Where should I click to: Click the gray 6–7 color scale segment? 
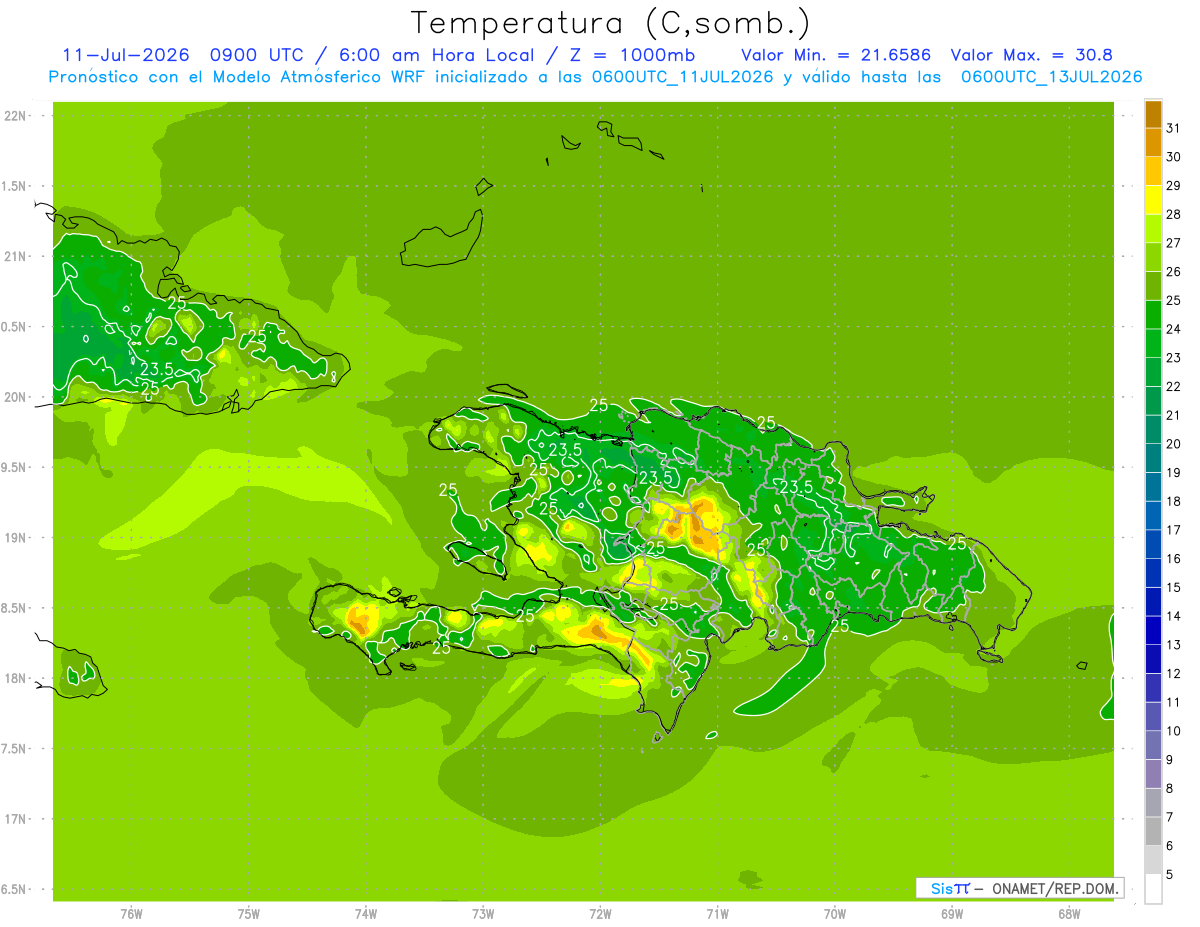1153,831
